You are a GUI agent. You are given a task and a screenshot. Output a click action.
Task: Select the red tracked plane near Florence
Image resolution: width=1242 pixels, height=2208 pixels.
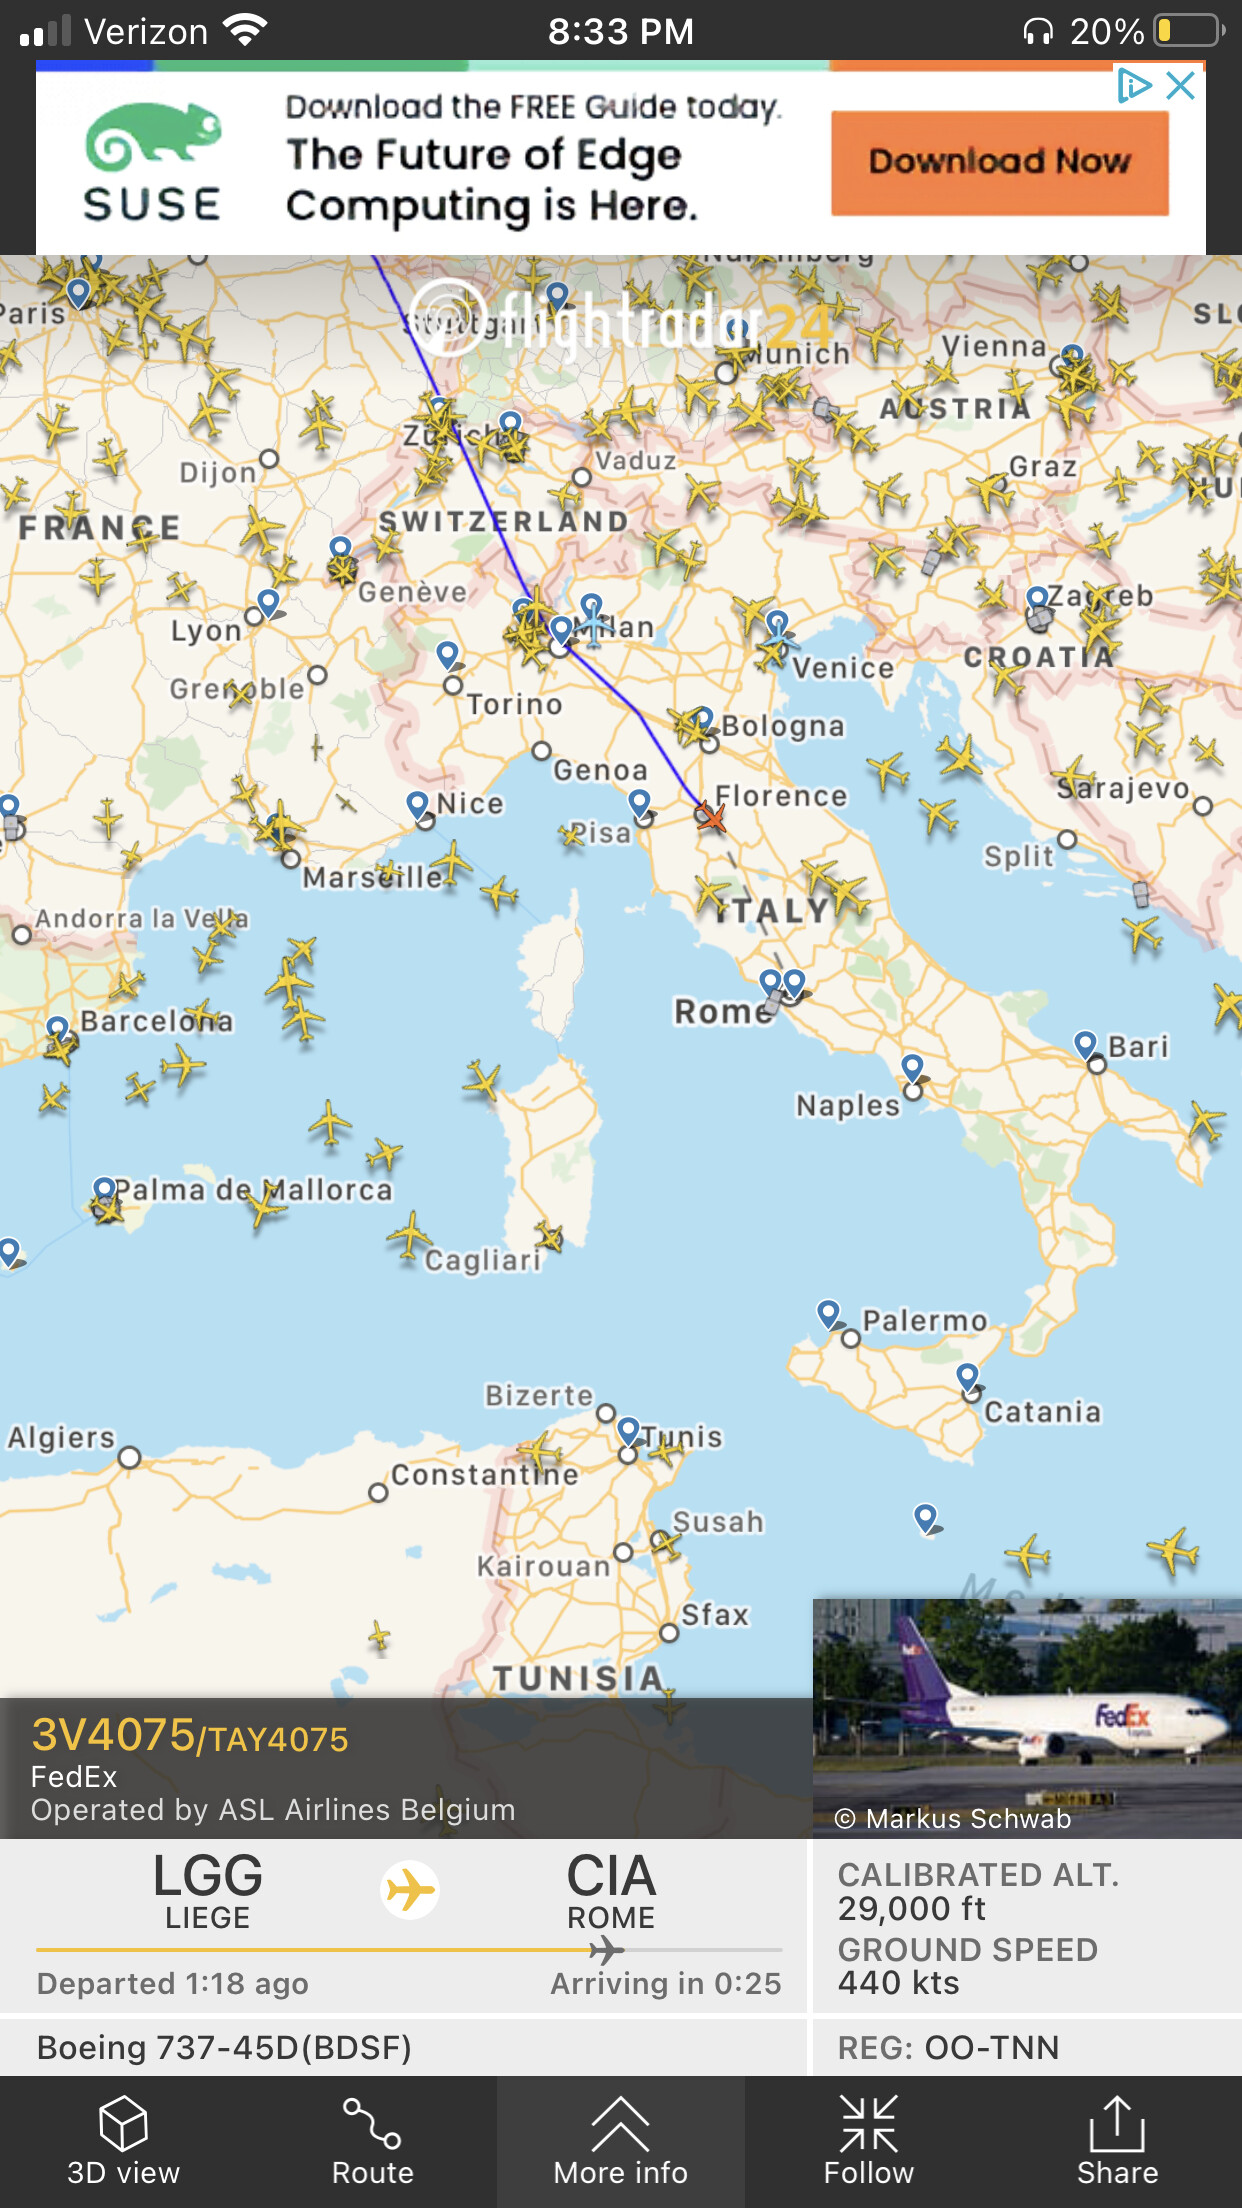pos(711,816)
